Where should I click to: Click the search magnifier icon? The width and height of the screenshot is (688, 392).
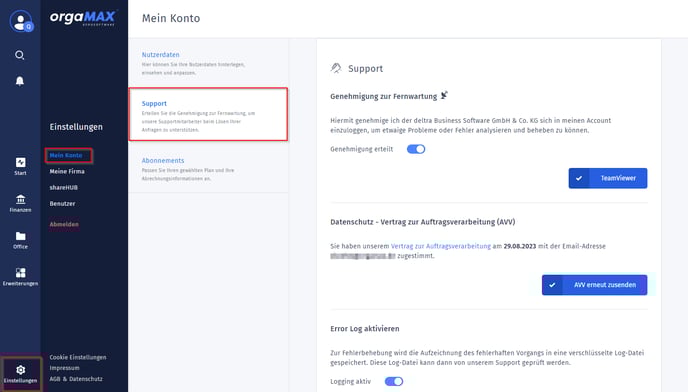[20, 55]
